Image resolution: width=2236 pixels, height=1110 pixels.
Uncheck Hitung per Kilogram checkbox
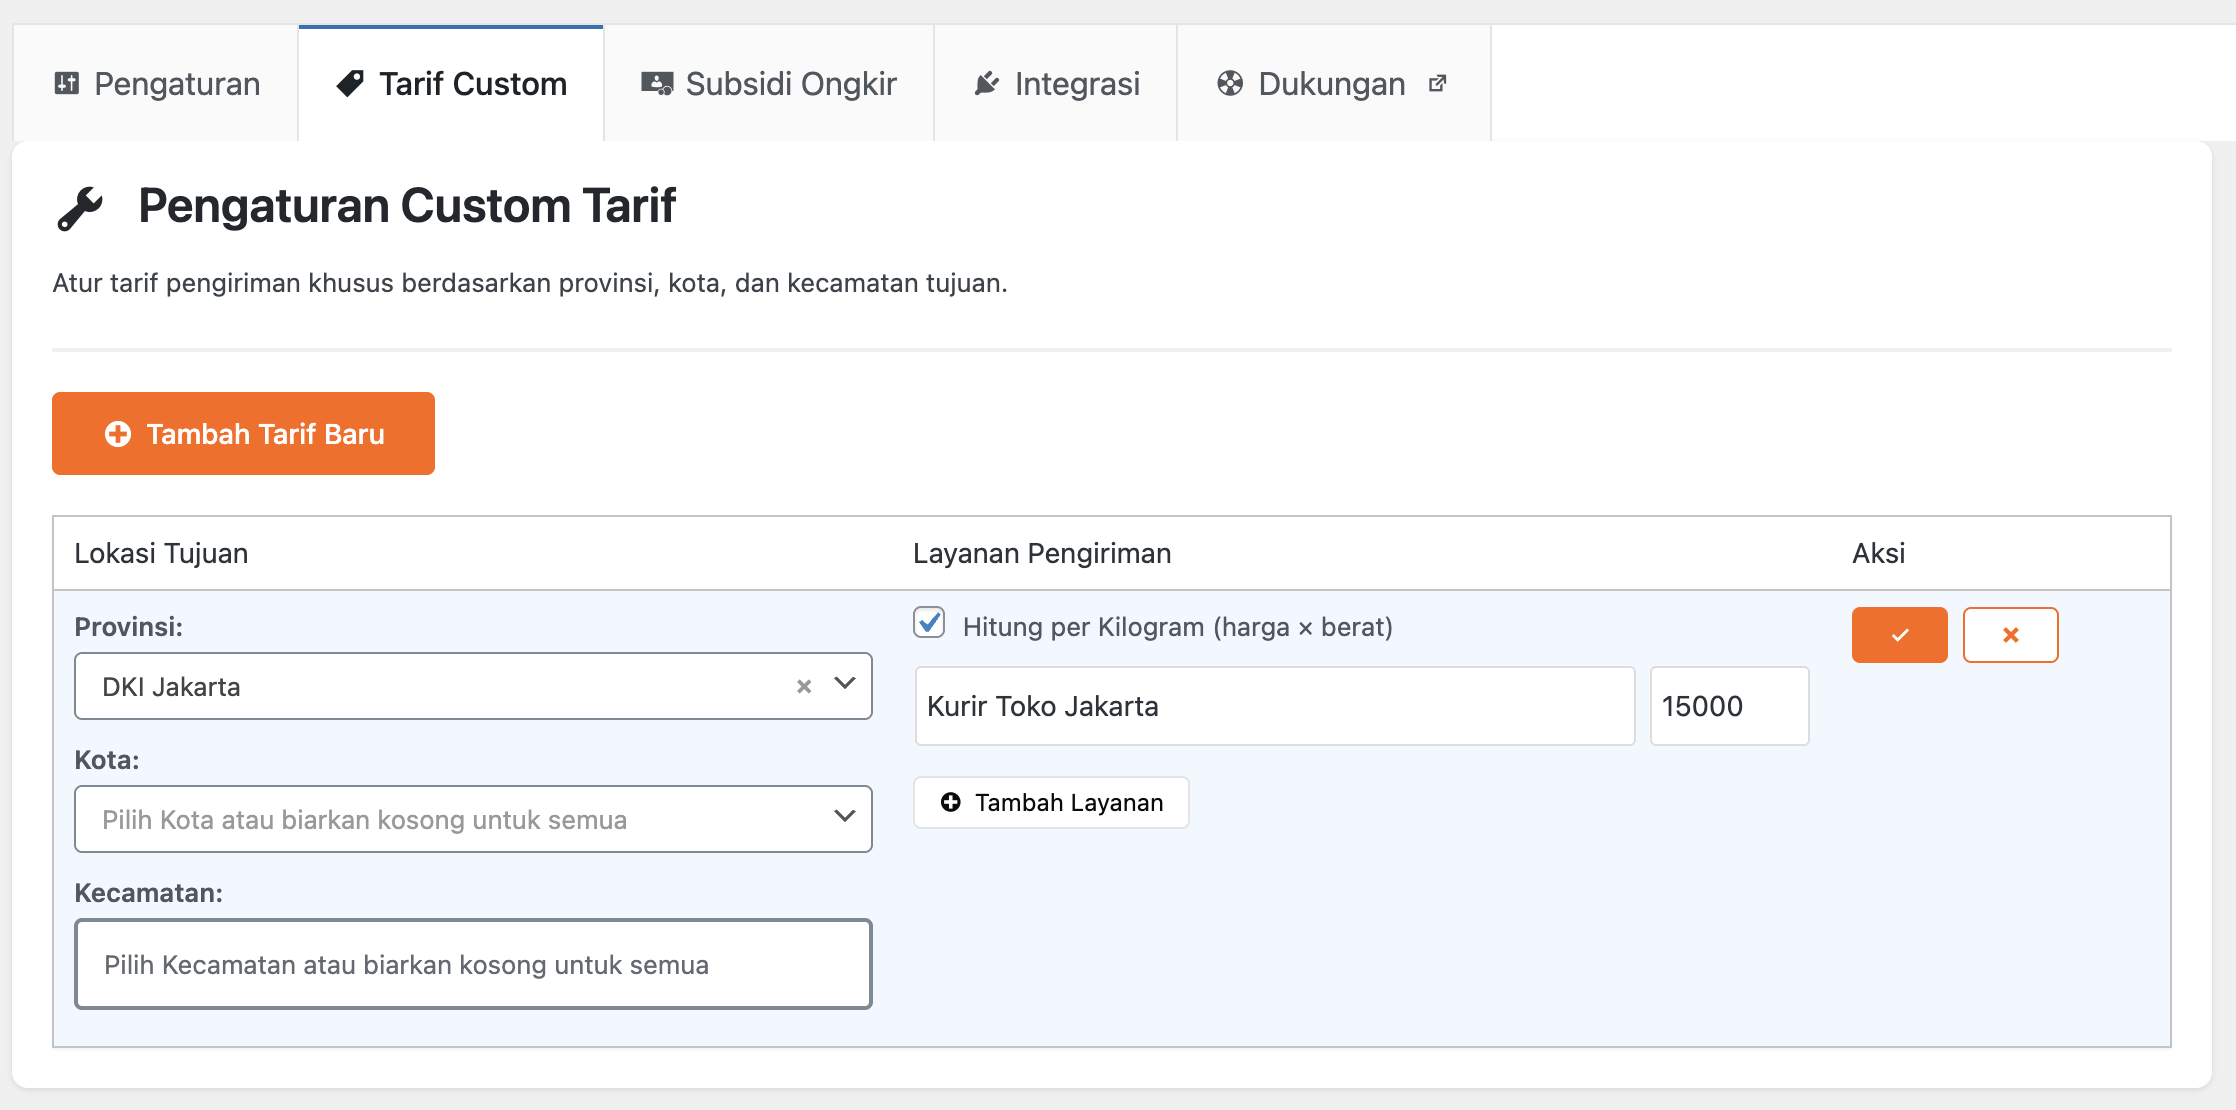929,623
